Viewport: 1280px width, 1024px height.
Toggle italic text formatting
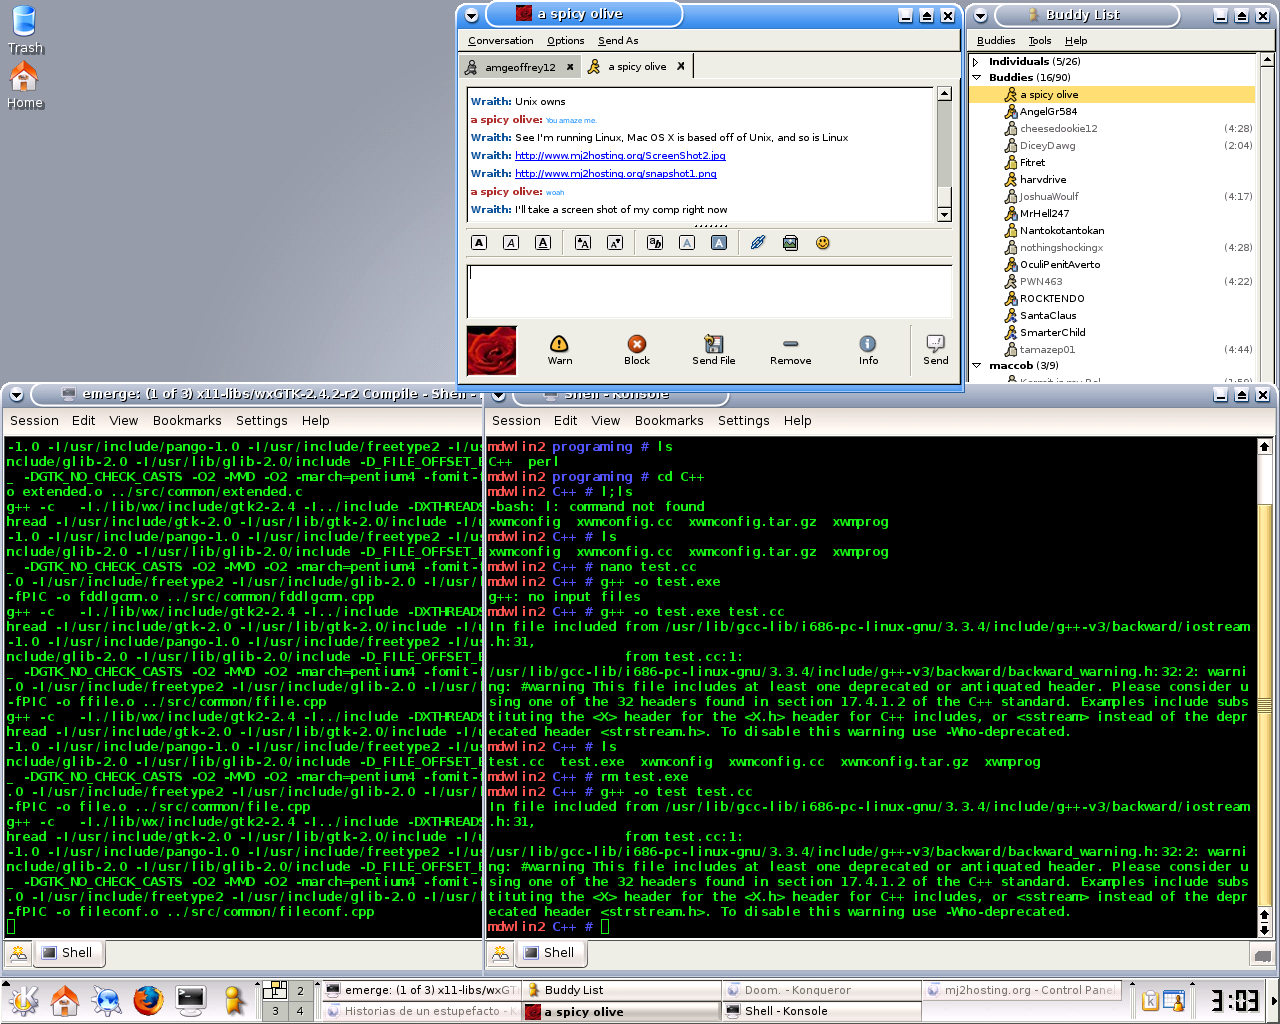(x=511, y=243)
